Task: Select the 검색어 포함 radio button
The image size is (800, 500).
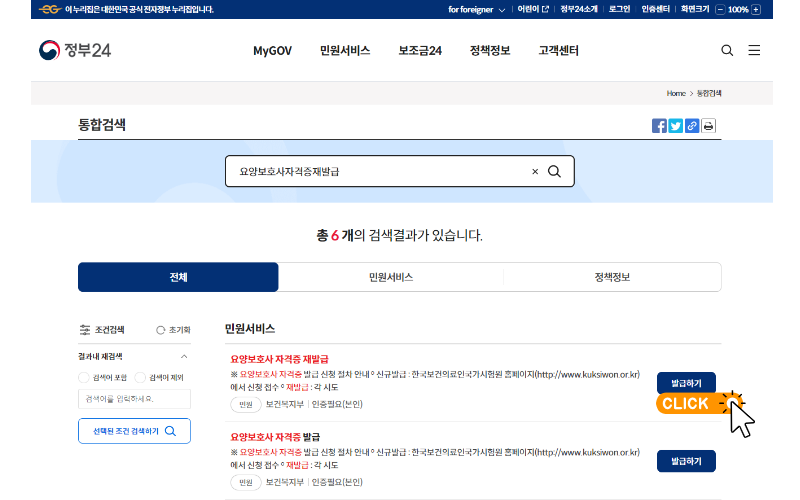Action: [x=84, y=378]
